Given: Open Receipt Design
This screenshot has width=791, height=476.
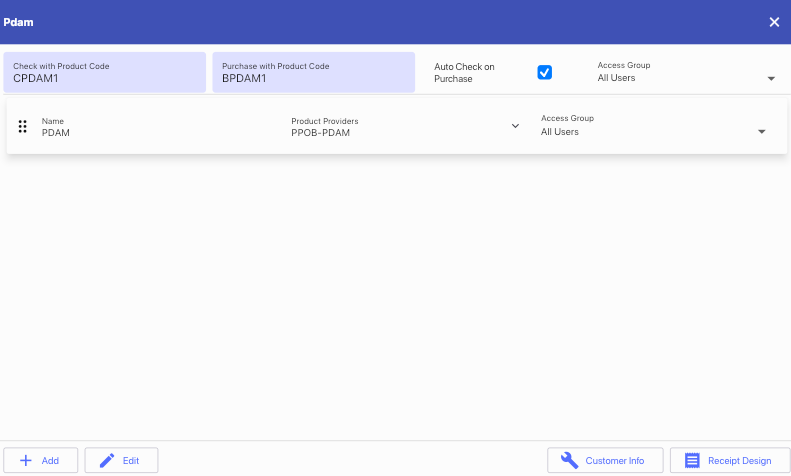Looking at the screenshot, I should click(x=729, y=460).
